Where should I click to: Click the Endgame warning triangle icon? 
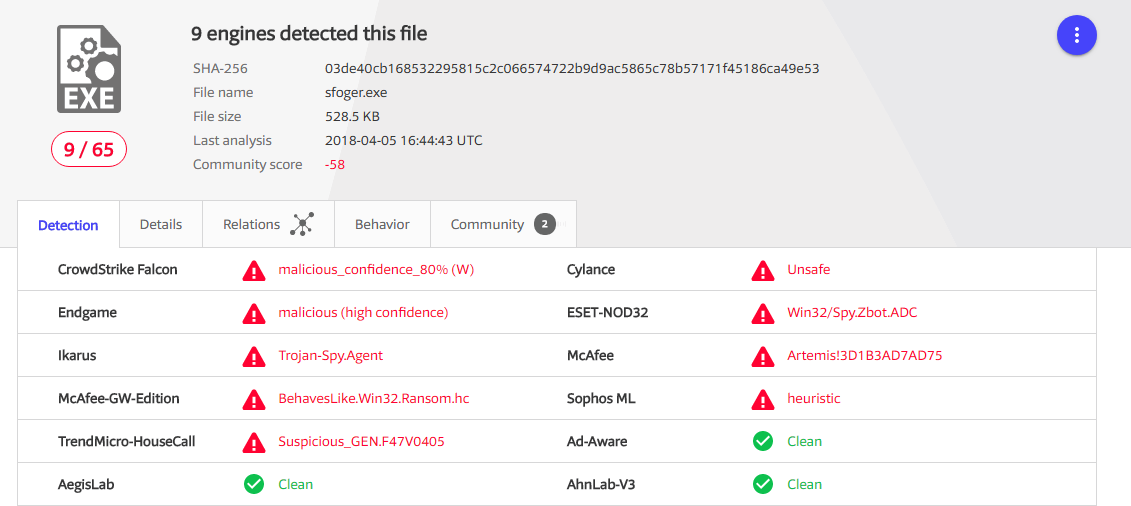[253, 313]
